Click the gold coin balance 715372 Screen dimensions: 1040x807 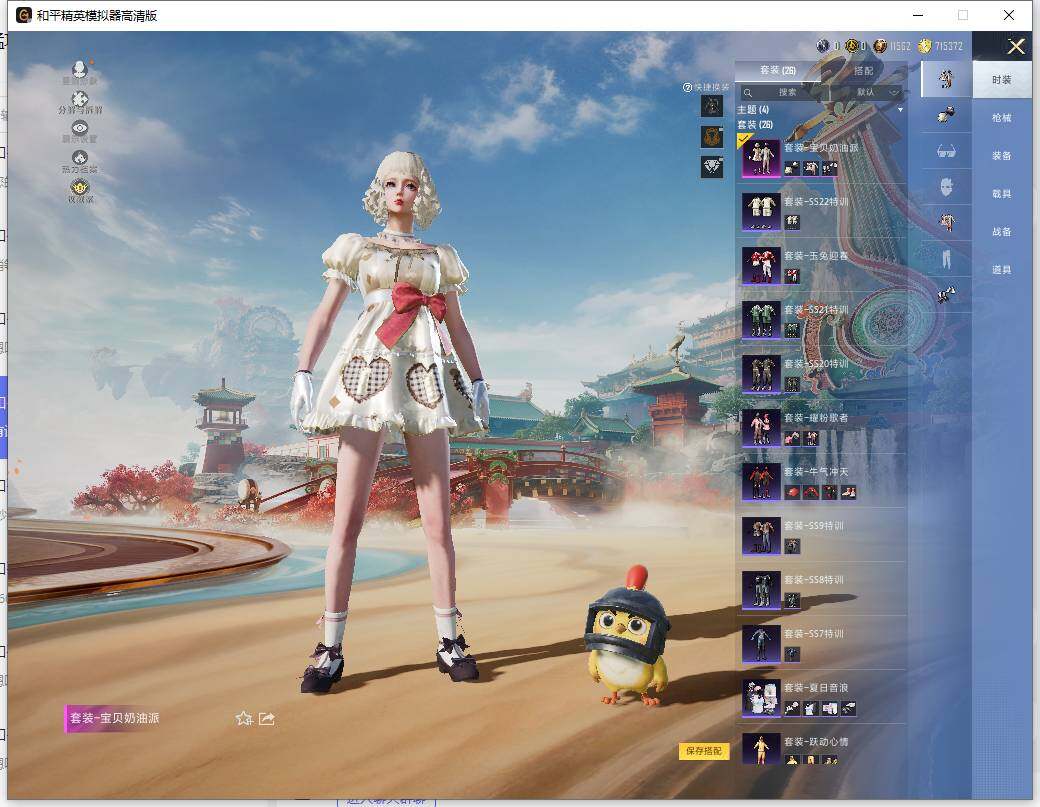click(x=941, y=46)
